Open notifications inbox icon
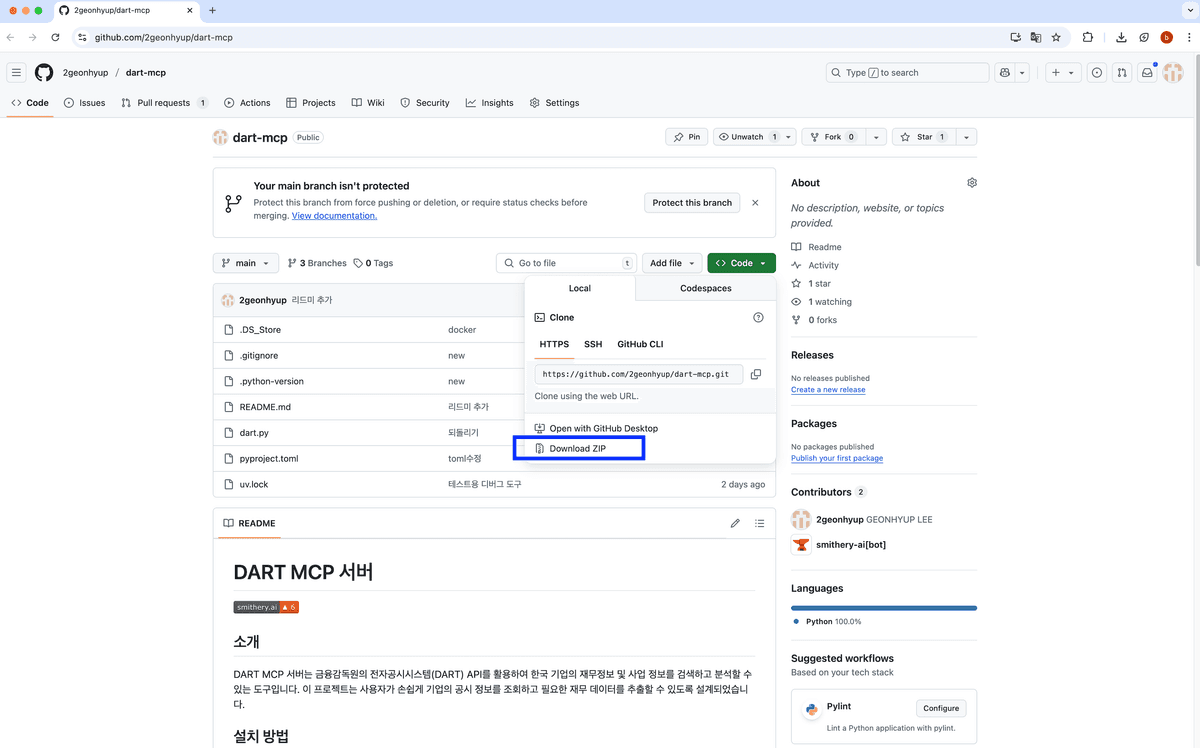Viewport: 1200px width, 748px height. click(x=1147, y=73)
